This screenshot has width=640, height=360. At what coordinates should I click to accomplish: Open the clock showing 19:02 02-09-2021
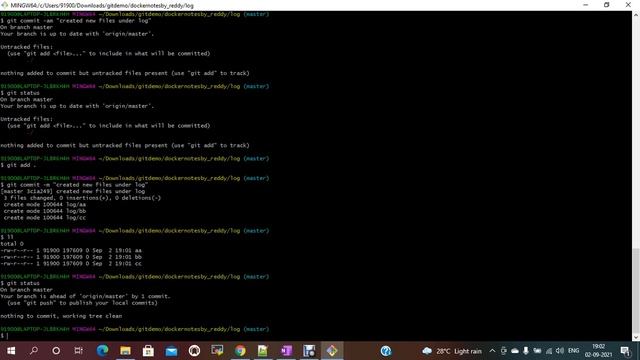(x=598, y=351)
